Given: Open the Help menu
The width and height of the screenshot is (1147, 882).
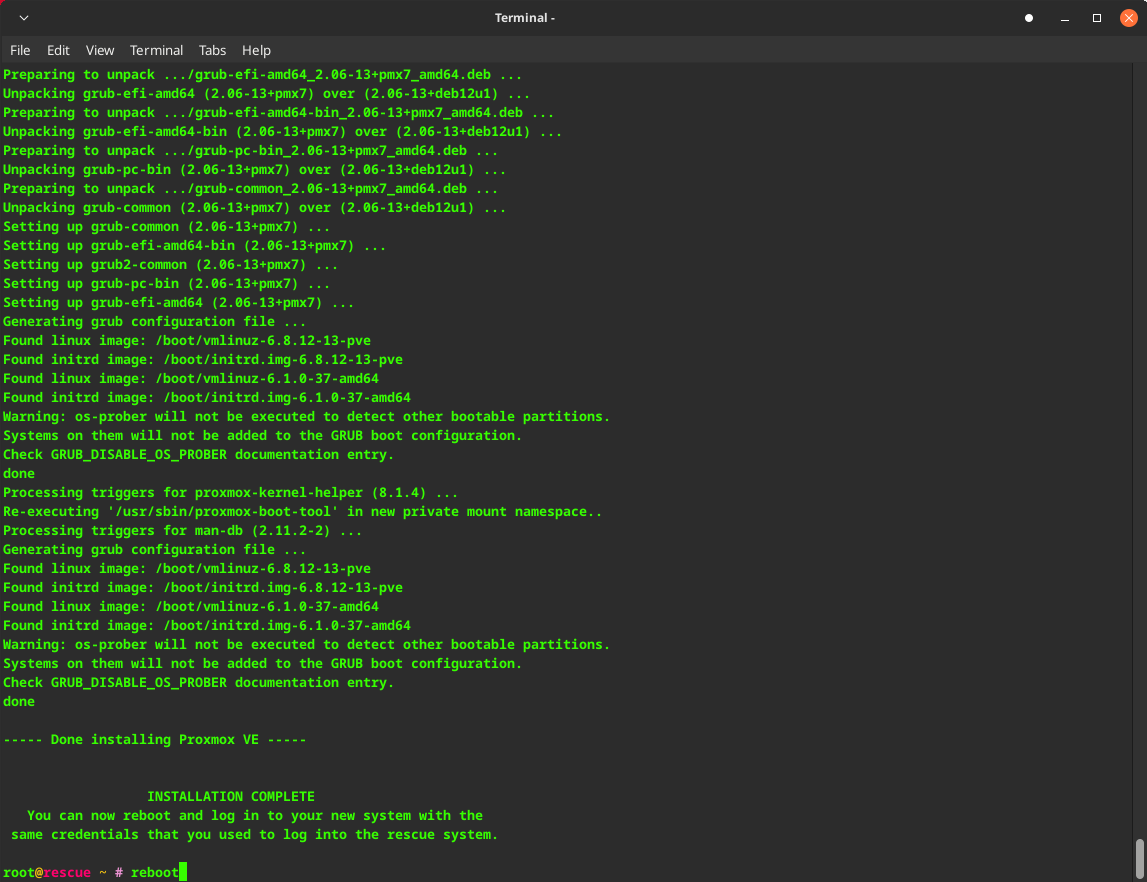Looking at the screenshot, I should point(256,50).
